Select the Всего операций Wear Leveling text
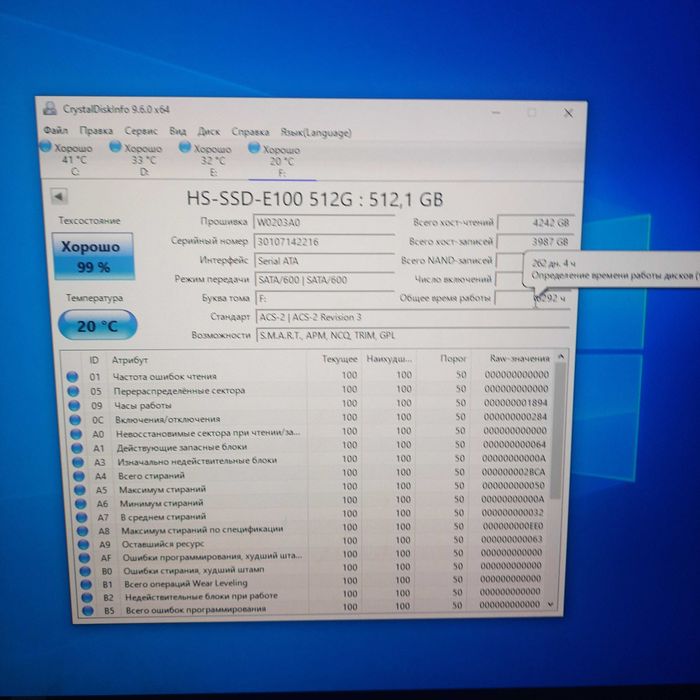This screenshot has height=700, width=700. [186, 583]
